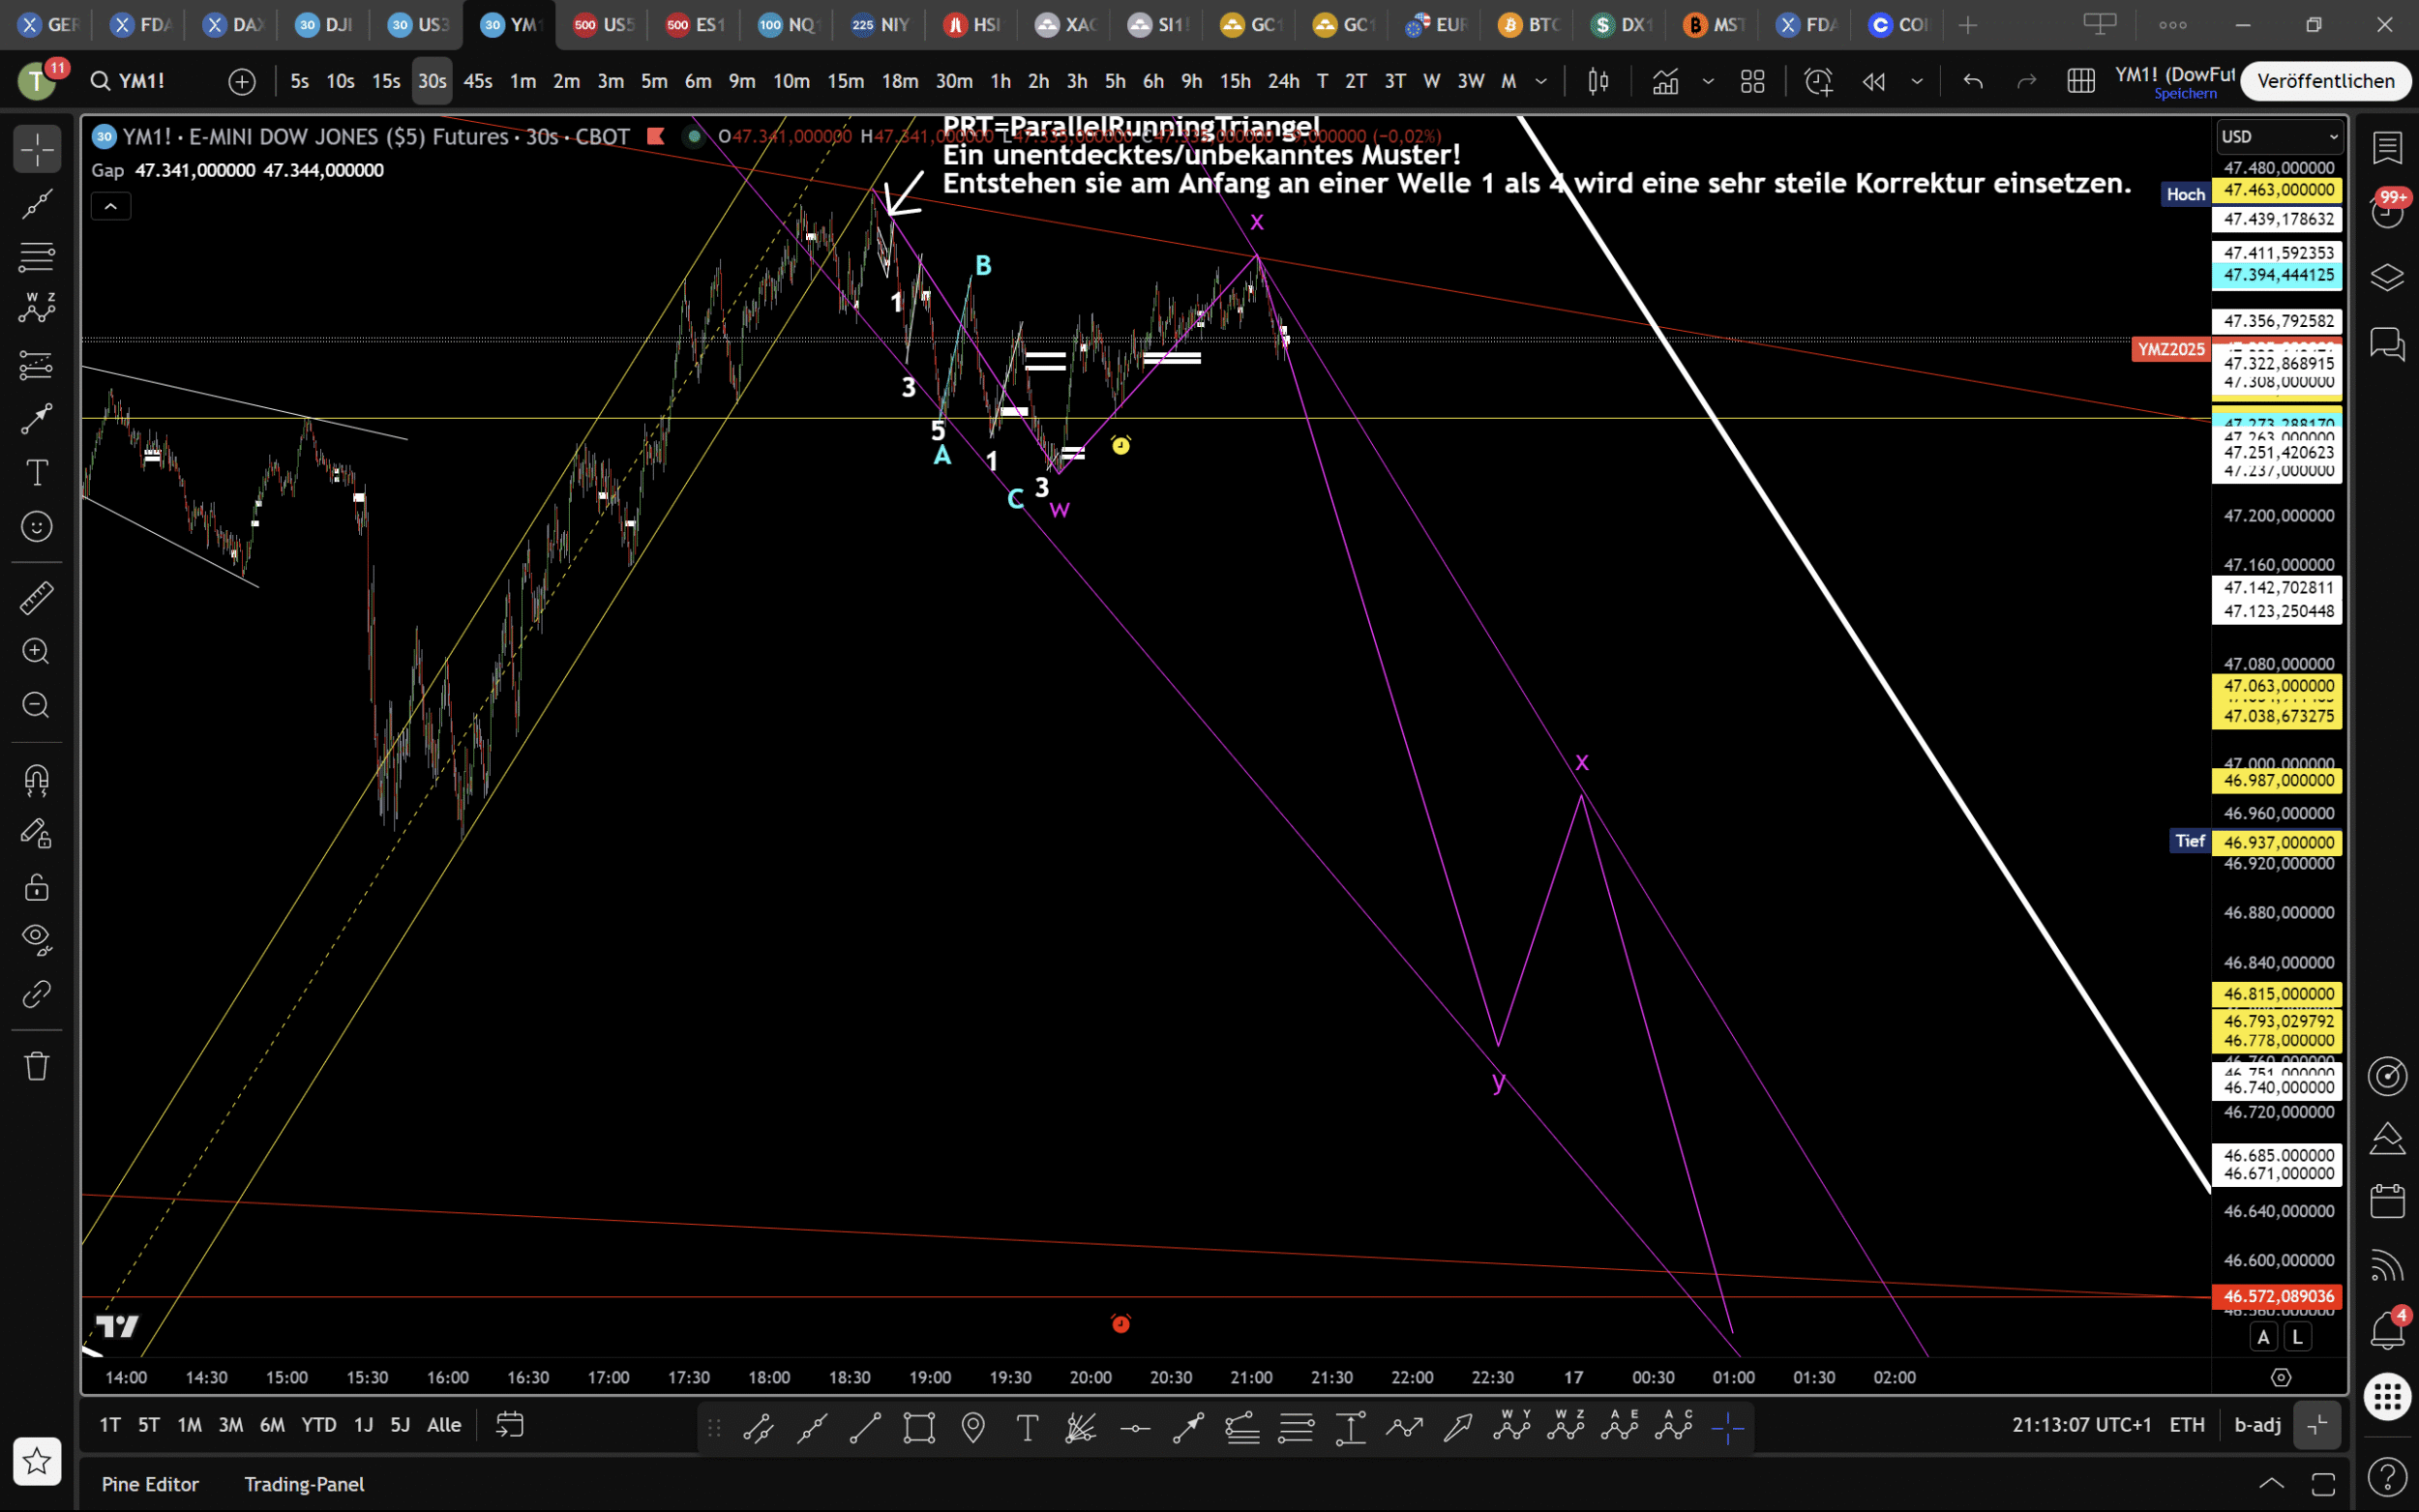Select the 5m timeframe button
The width and height of the screenshot is (2419, 1512).
(x=654, y=81)
